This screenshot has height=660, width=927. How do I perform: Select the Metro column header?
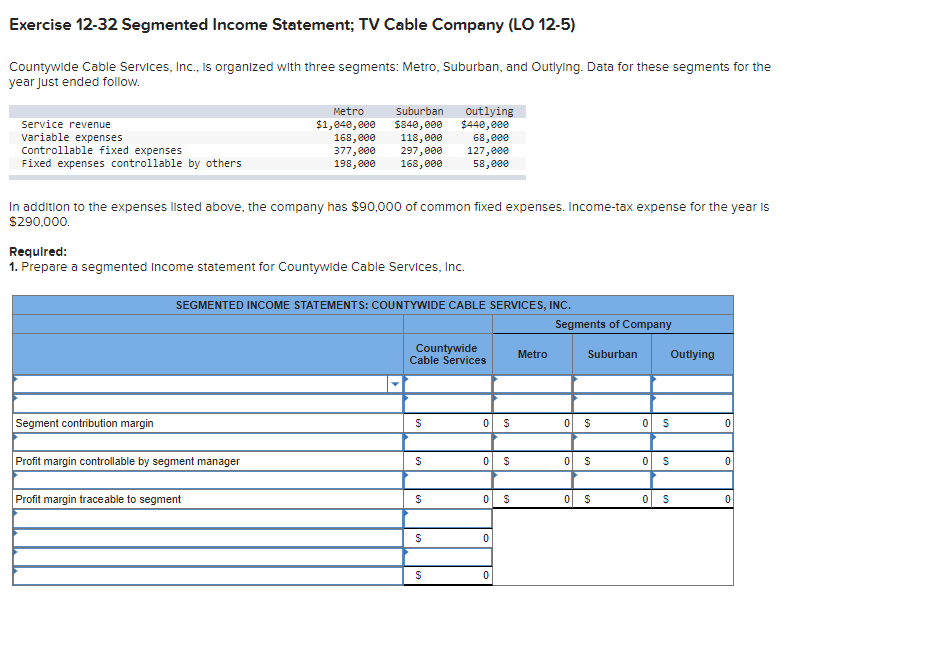532,353
